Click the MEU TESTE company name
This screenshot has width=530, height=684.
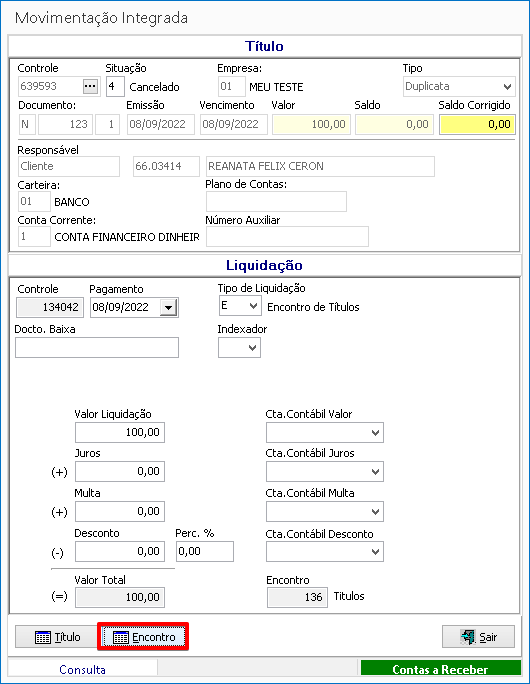coord(276,87)
